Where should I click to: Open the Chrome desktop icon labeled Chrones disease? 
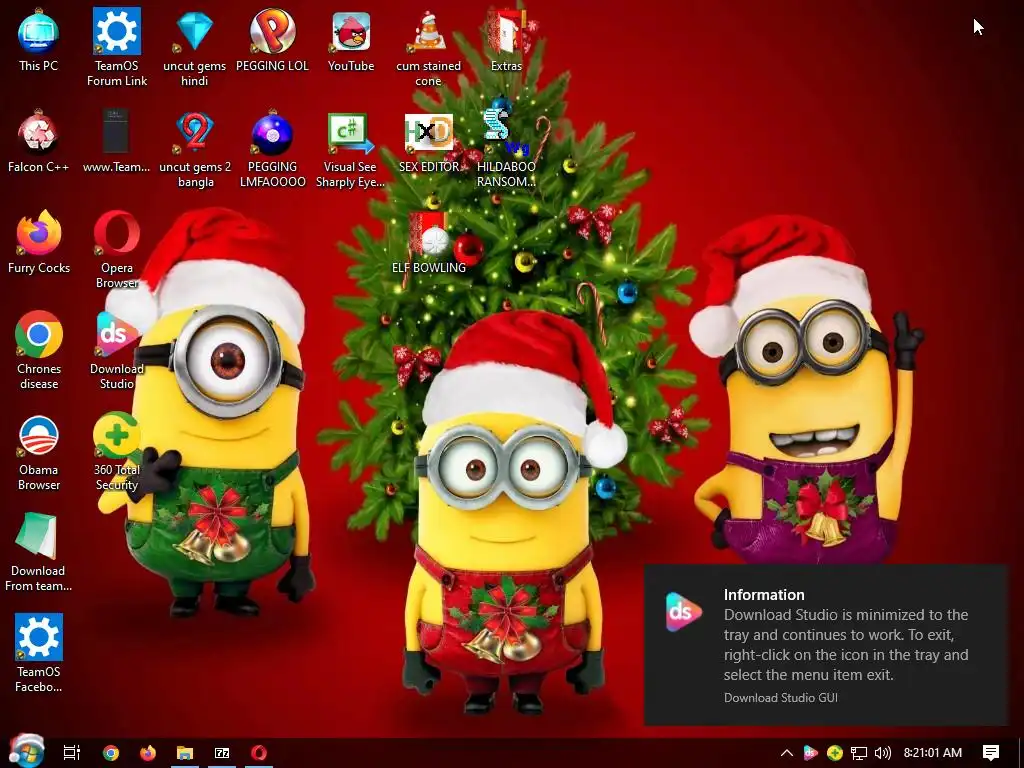pos(38,351)
